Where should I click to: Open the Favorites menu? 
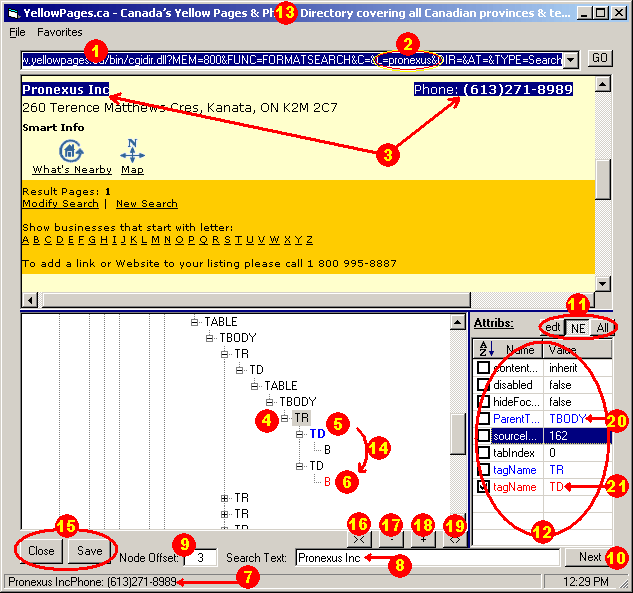[x=60, y=32]
